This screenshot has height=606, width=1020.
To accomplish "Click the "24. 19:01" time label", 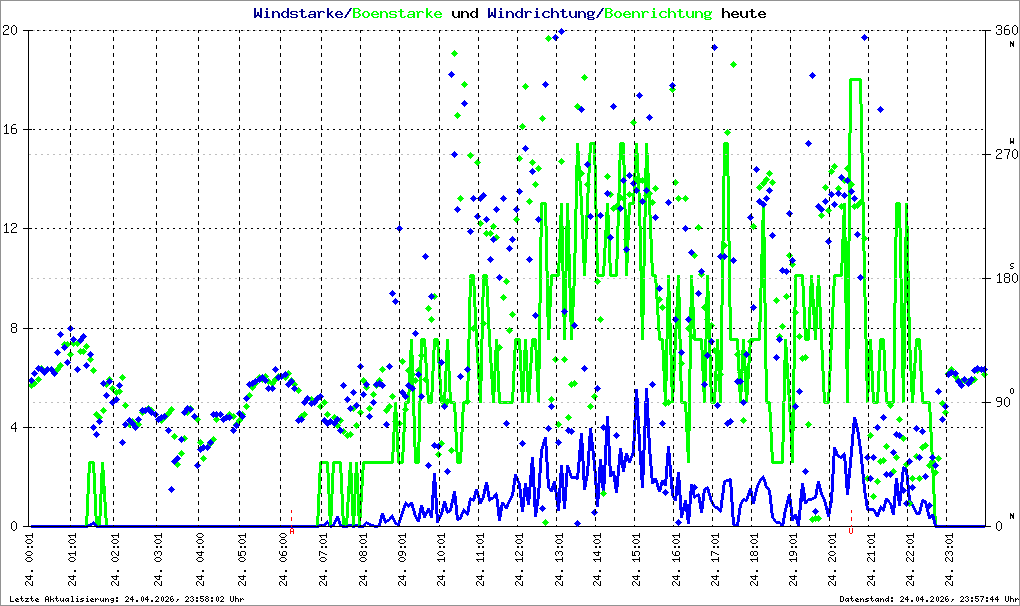I will (793, 560).
